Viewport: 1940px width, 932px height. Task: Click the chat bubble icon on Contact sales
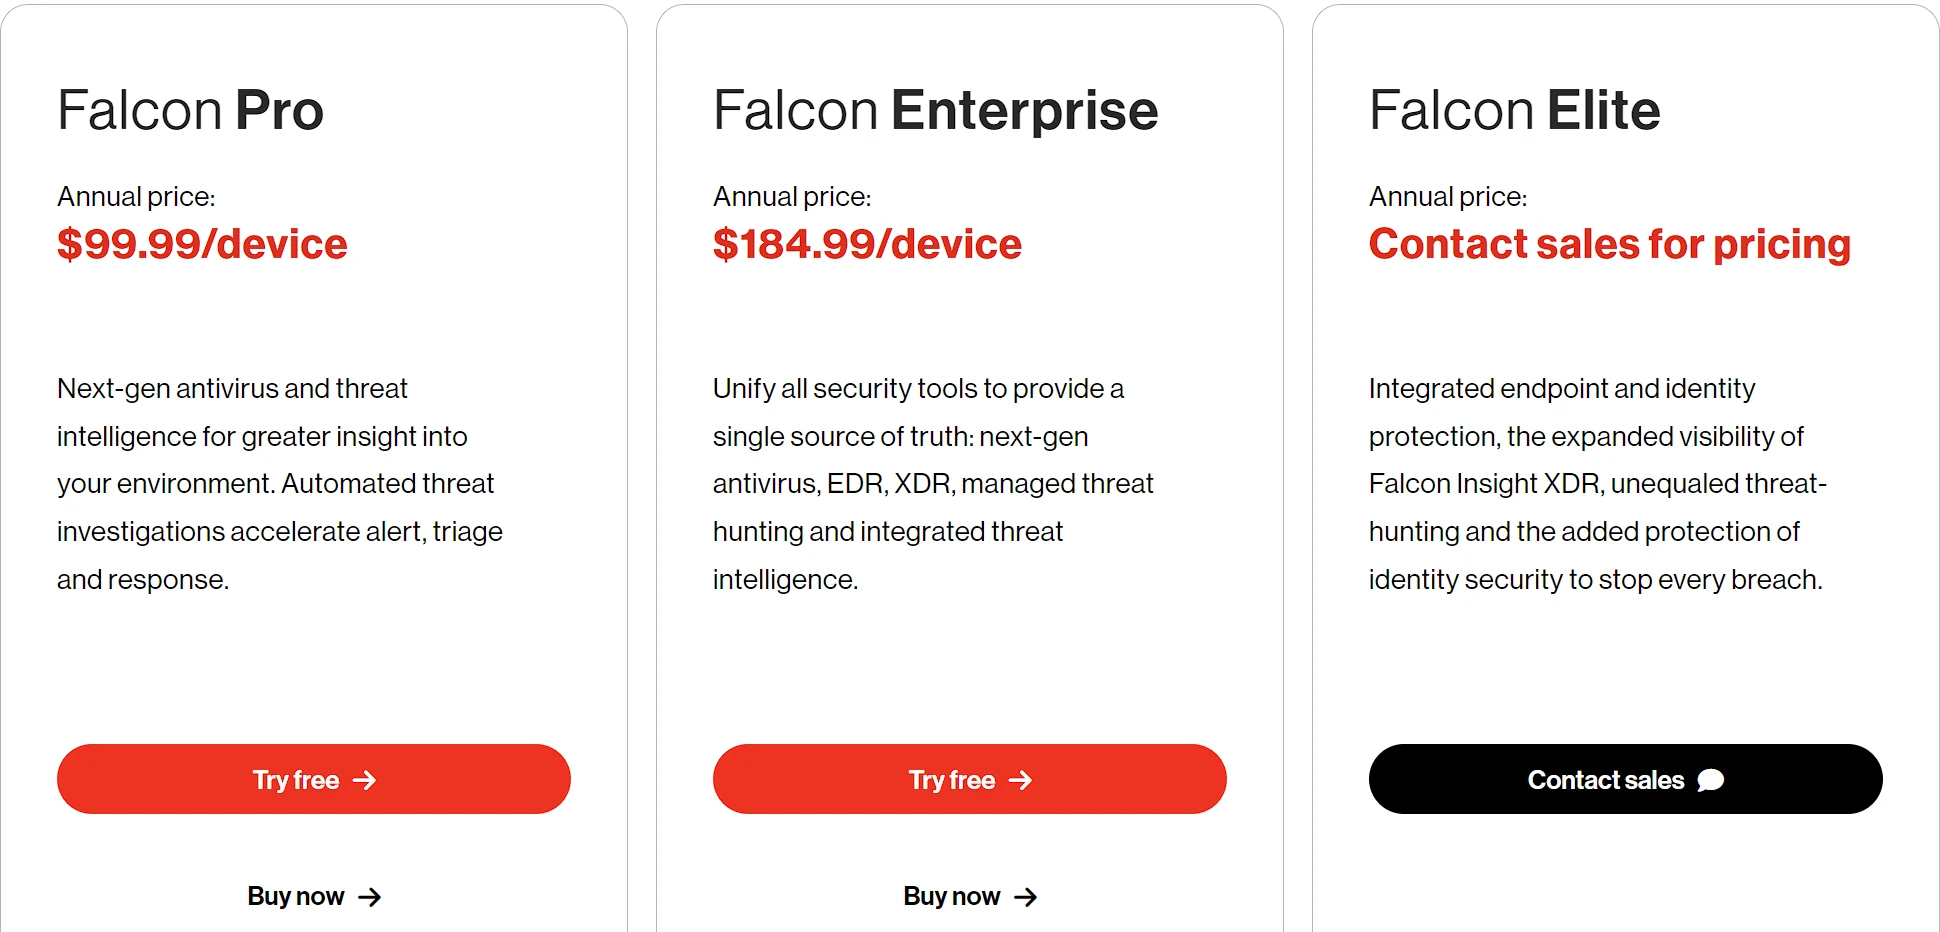point(1711,780)
